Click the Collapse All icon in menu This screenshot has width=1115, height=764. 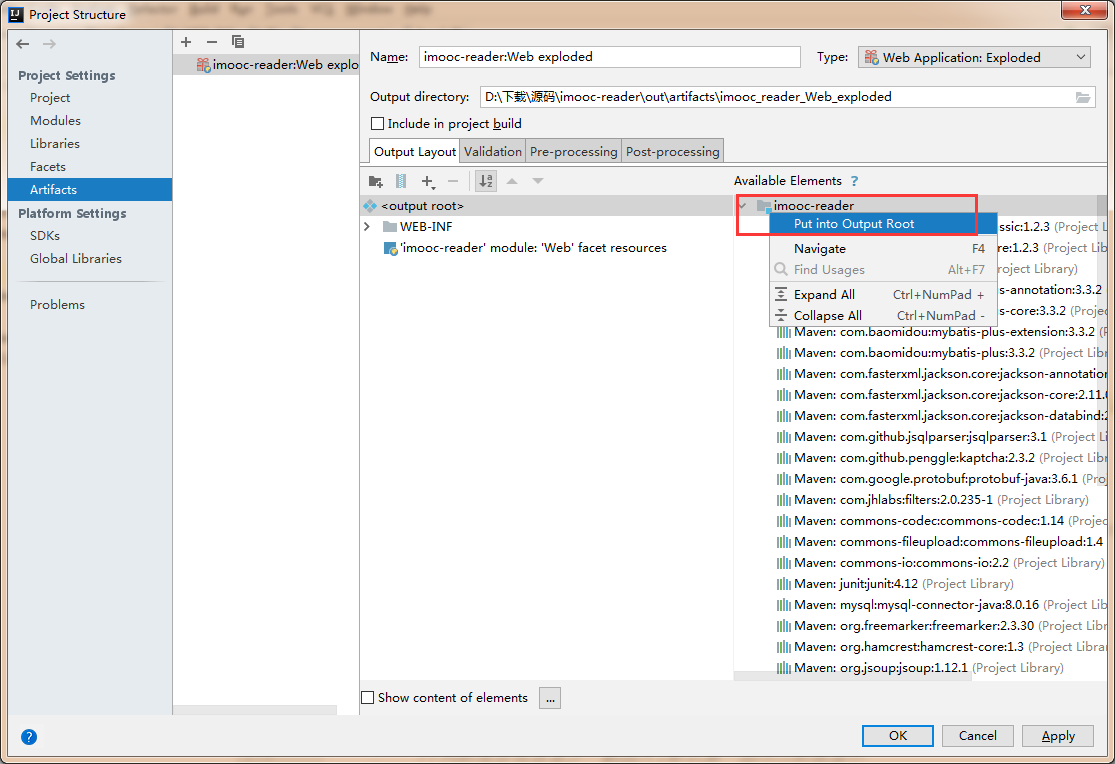[781, 315]
